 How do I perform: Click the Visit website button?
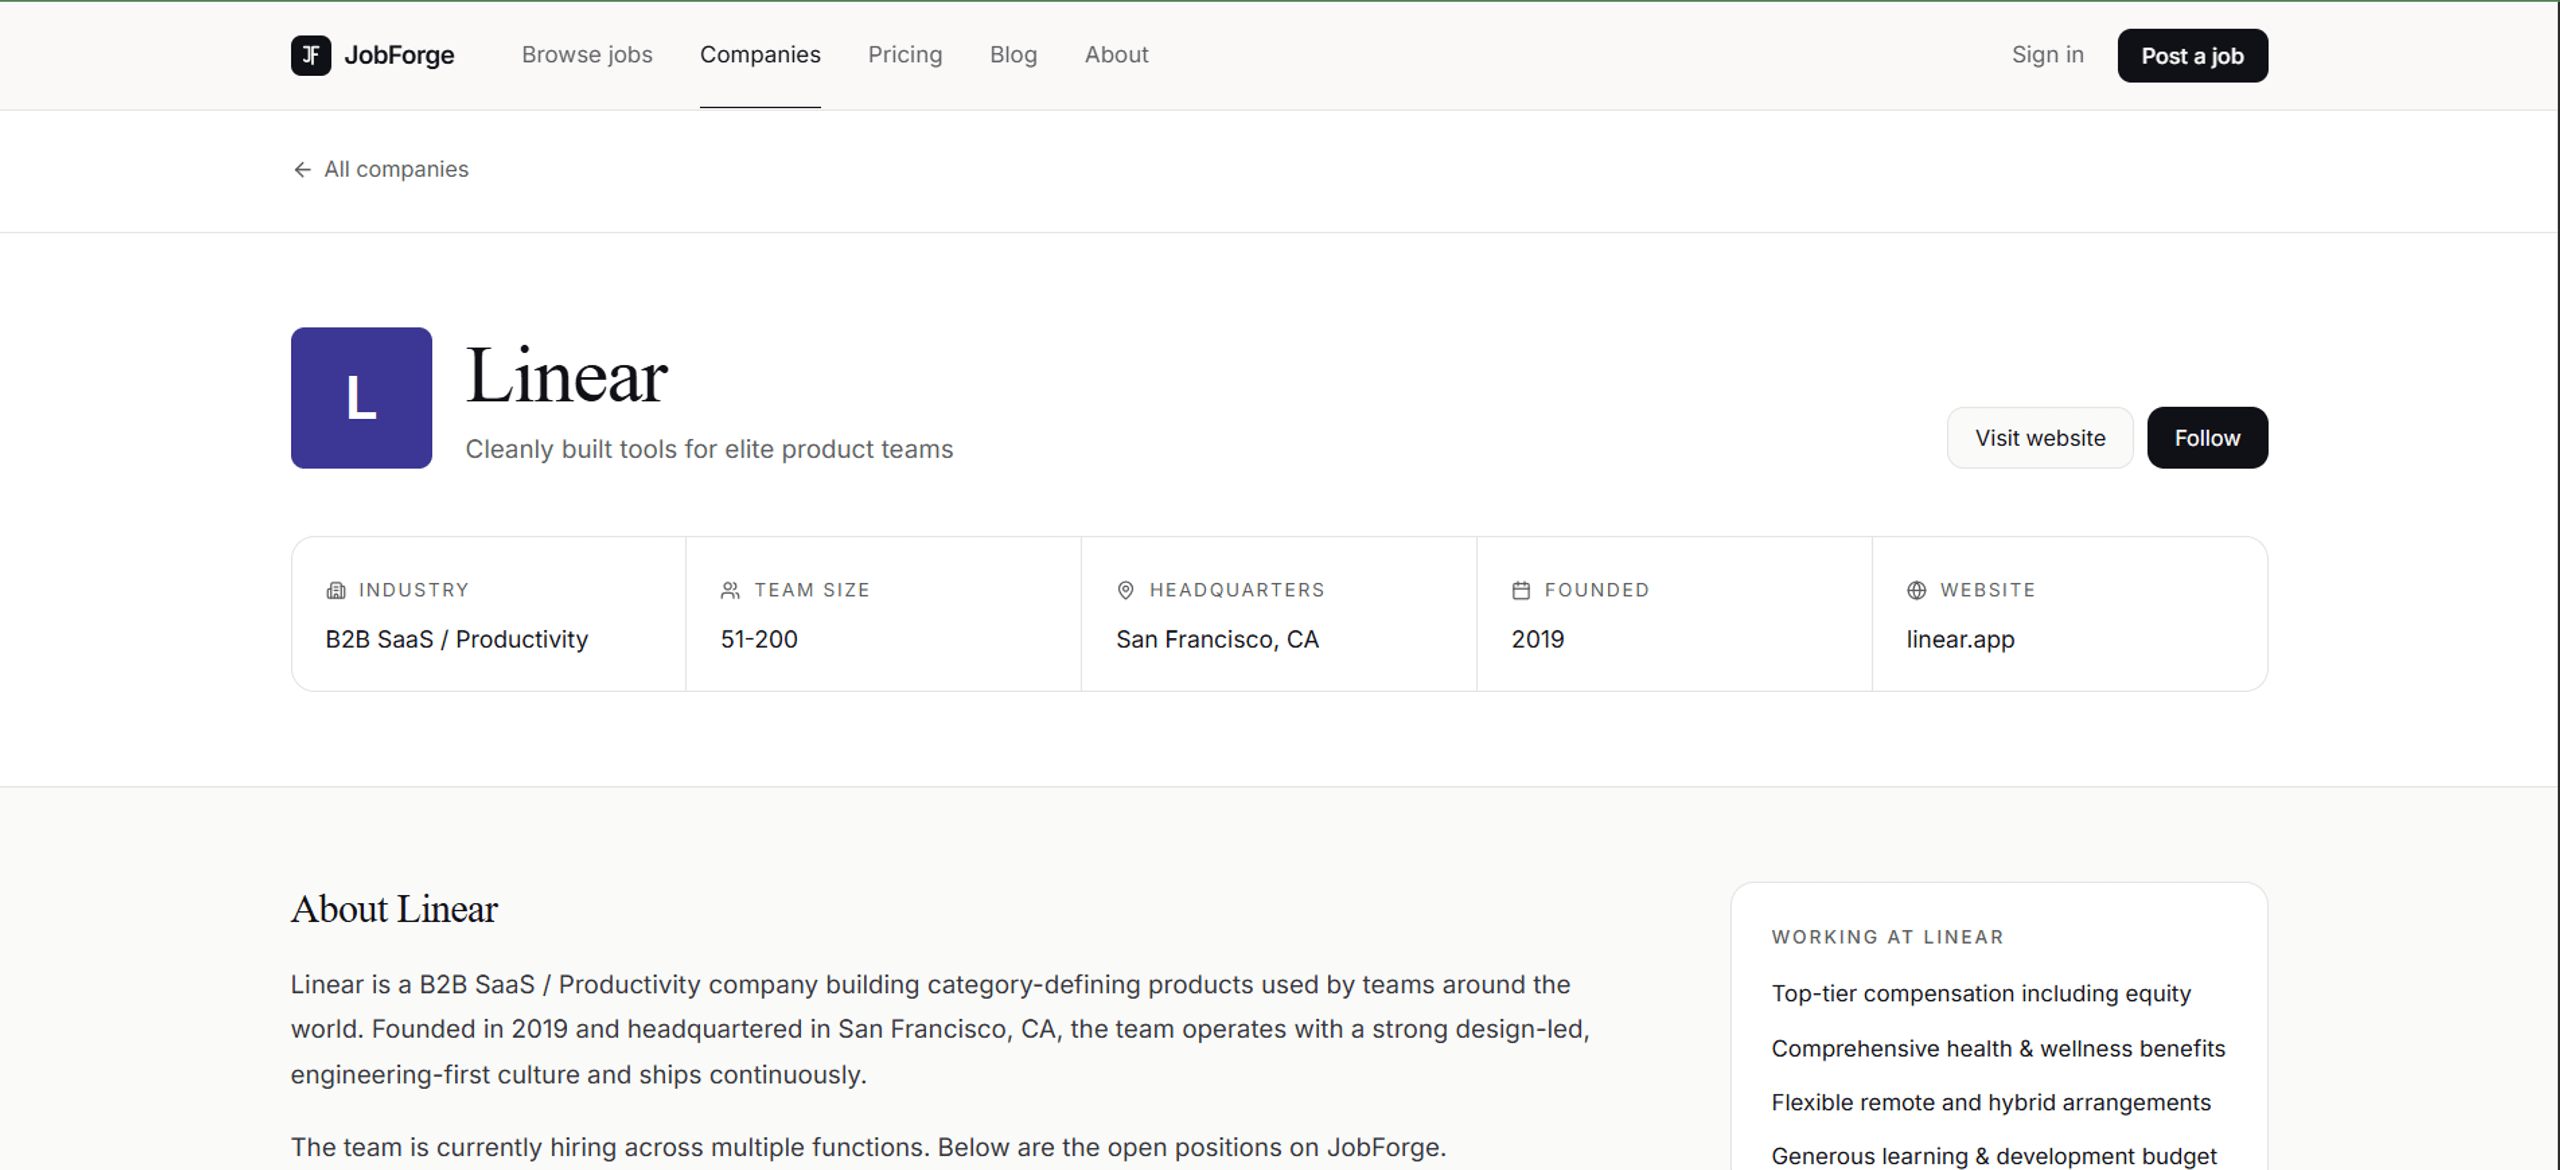[2040, 438]
